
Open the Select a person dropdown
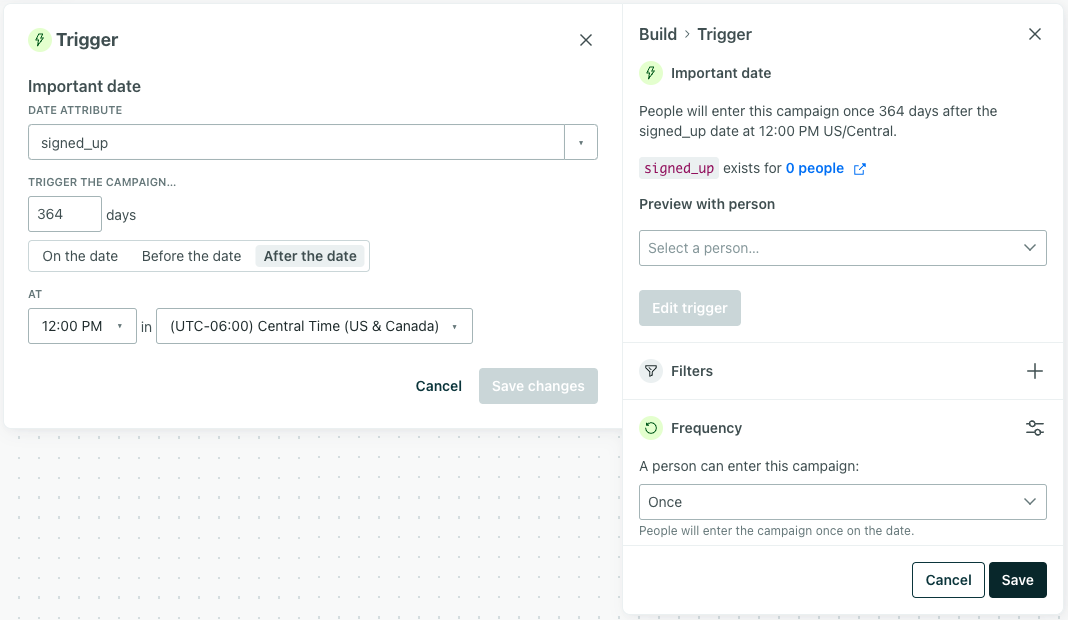[842, 248]
